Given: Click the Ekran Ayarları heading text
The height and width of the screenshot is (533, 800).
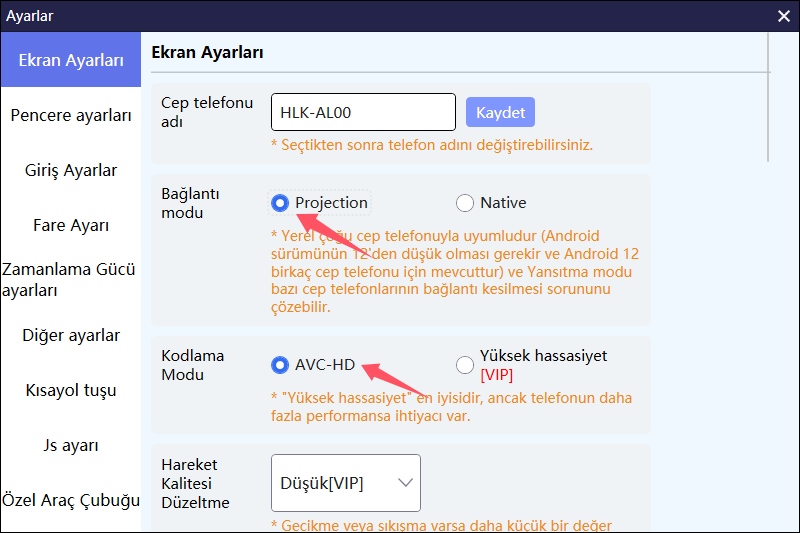Looking at the screenshot, I should pos(207,53).
